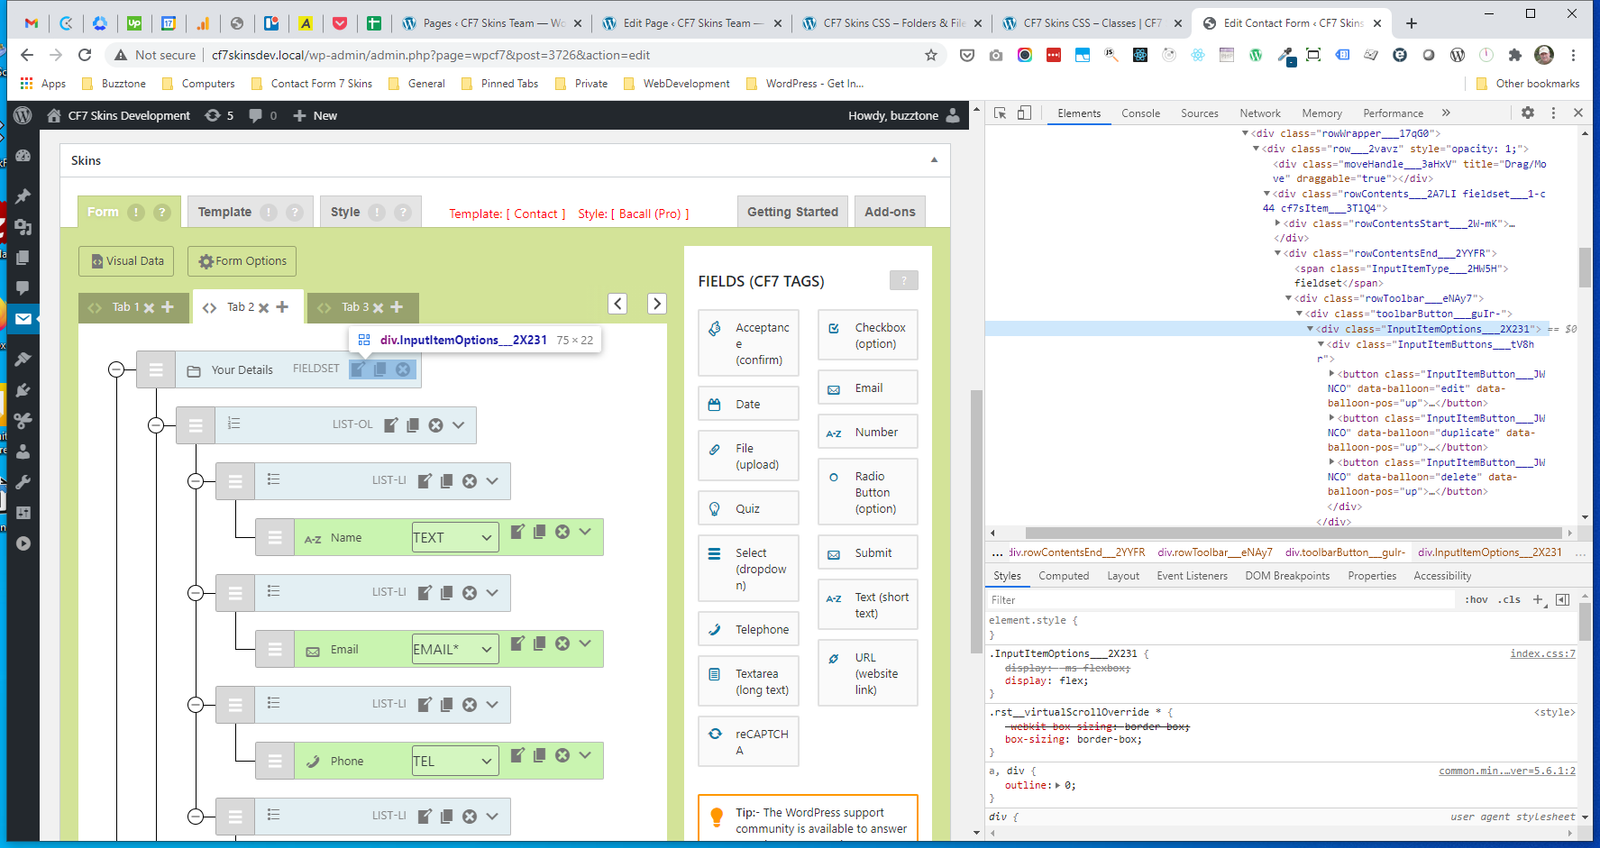
Task: Expand the LIST-OL row chevron
Action: pyautogui.click(x=458, y=425)
